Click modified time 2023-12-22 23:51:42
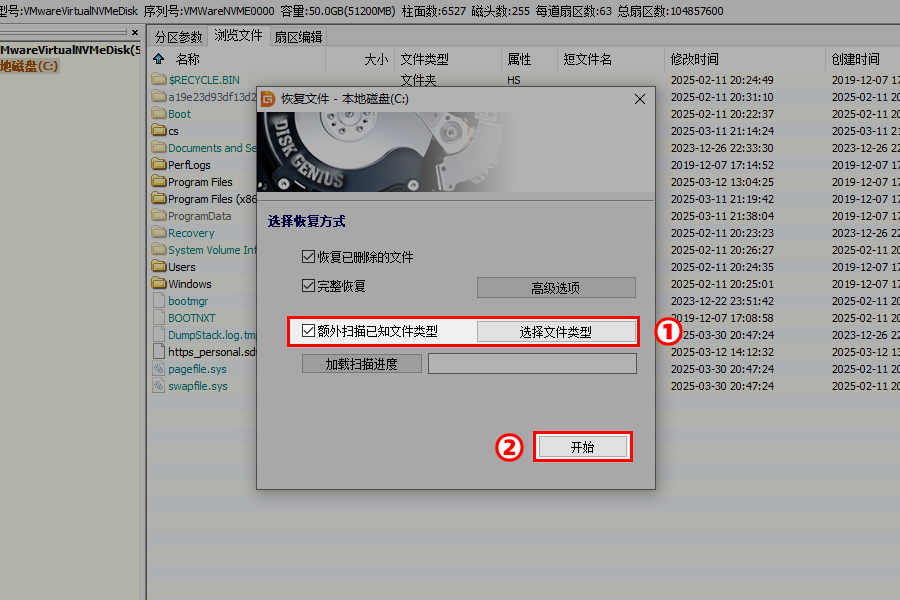The width and height of the screenshot is (900, 600). [722, 301]
